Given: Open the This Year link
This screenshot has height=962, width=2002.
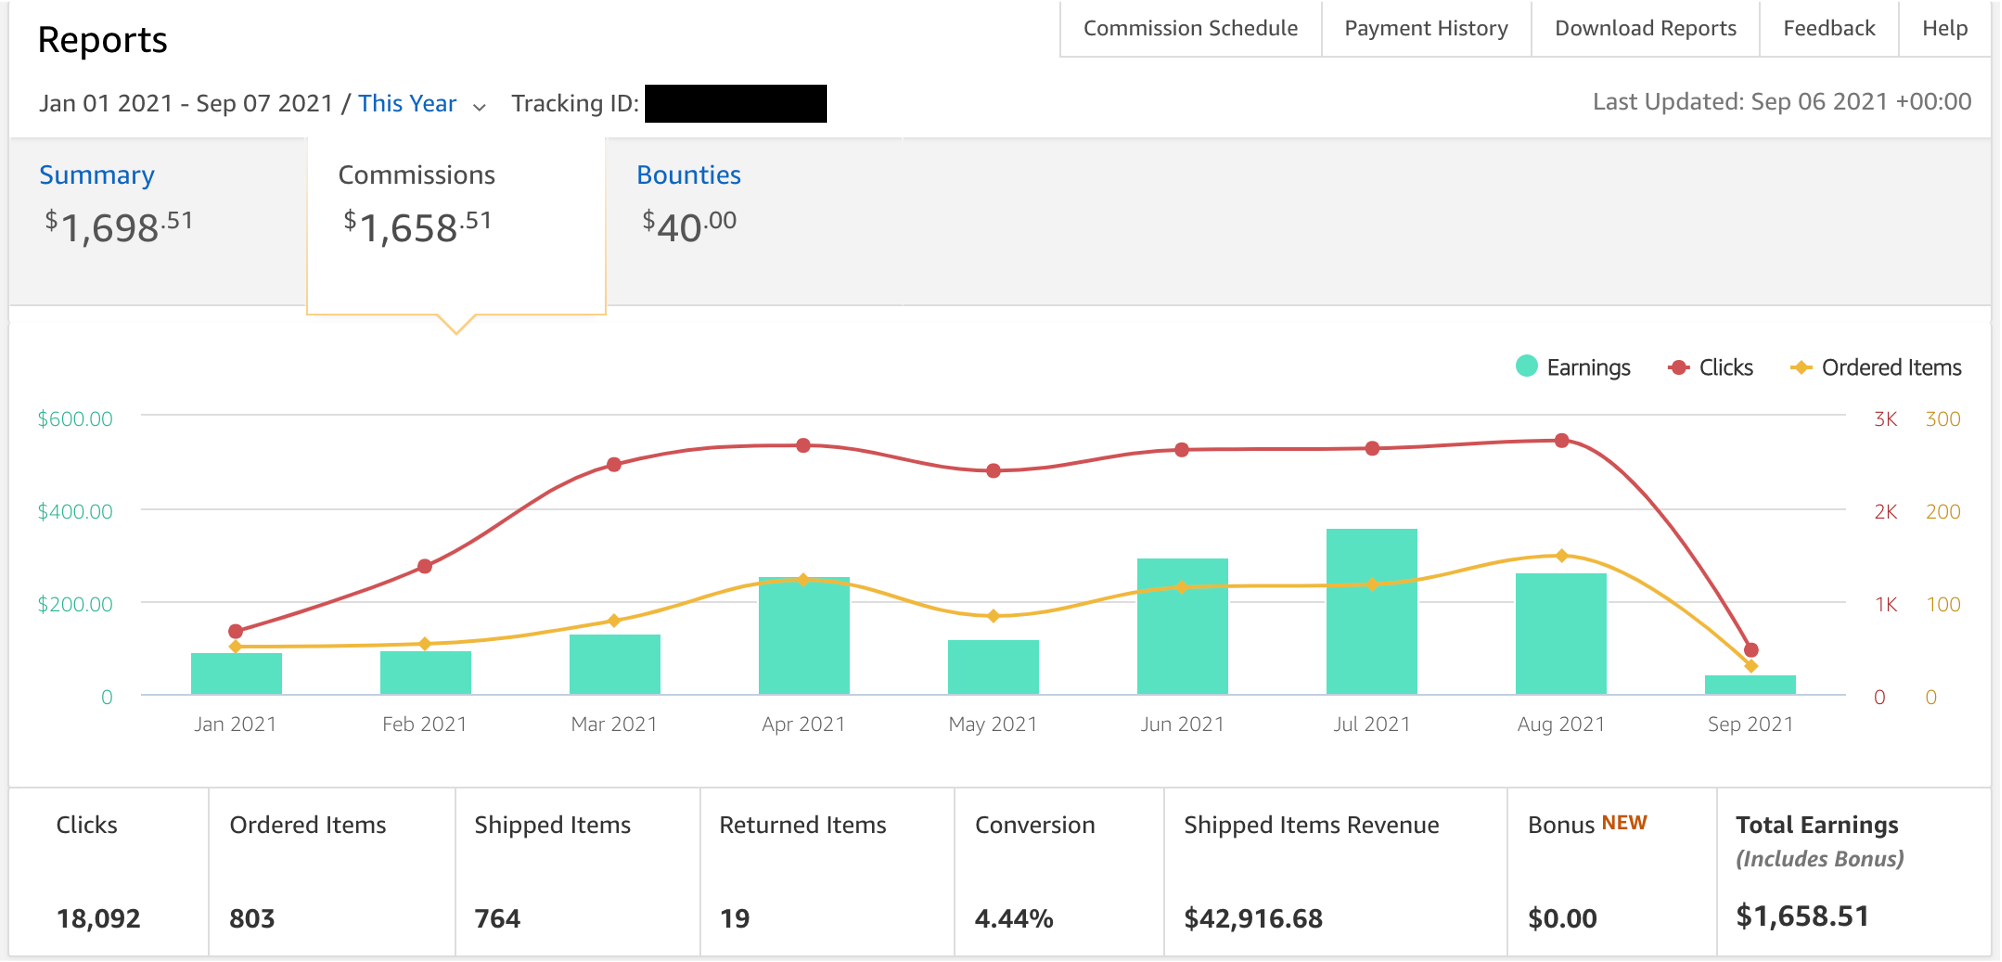Looking at the screenshot, I should click(407, 103).
